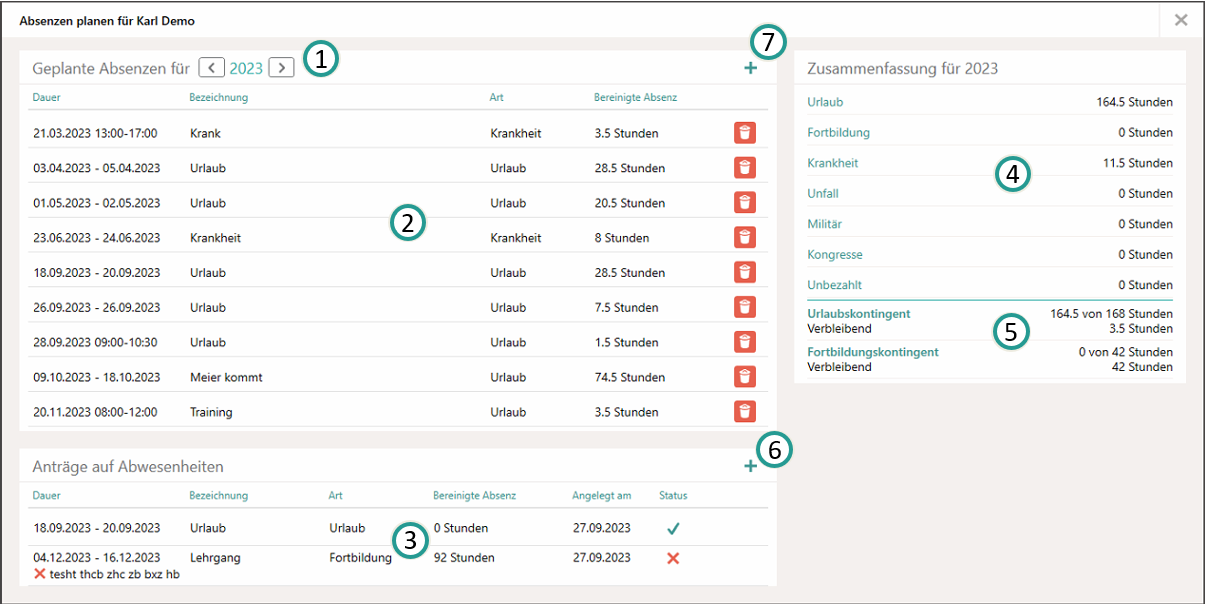Click the rejection note tesht thcb zhc
1205x605 pixels.
[x=113, y=574]
